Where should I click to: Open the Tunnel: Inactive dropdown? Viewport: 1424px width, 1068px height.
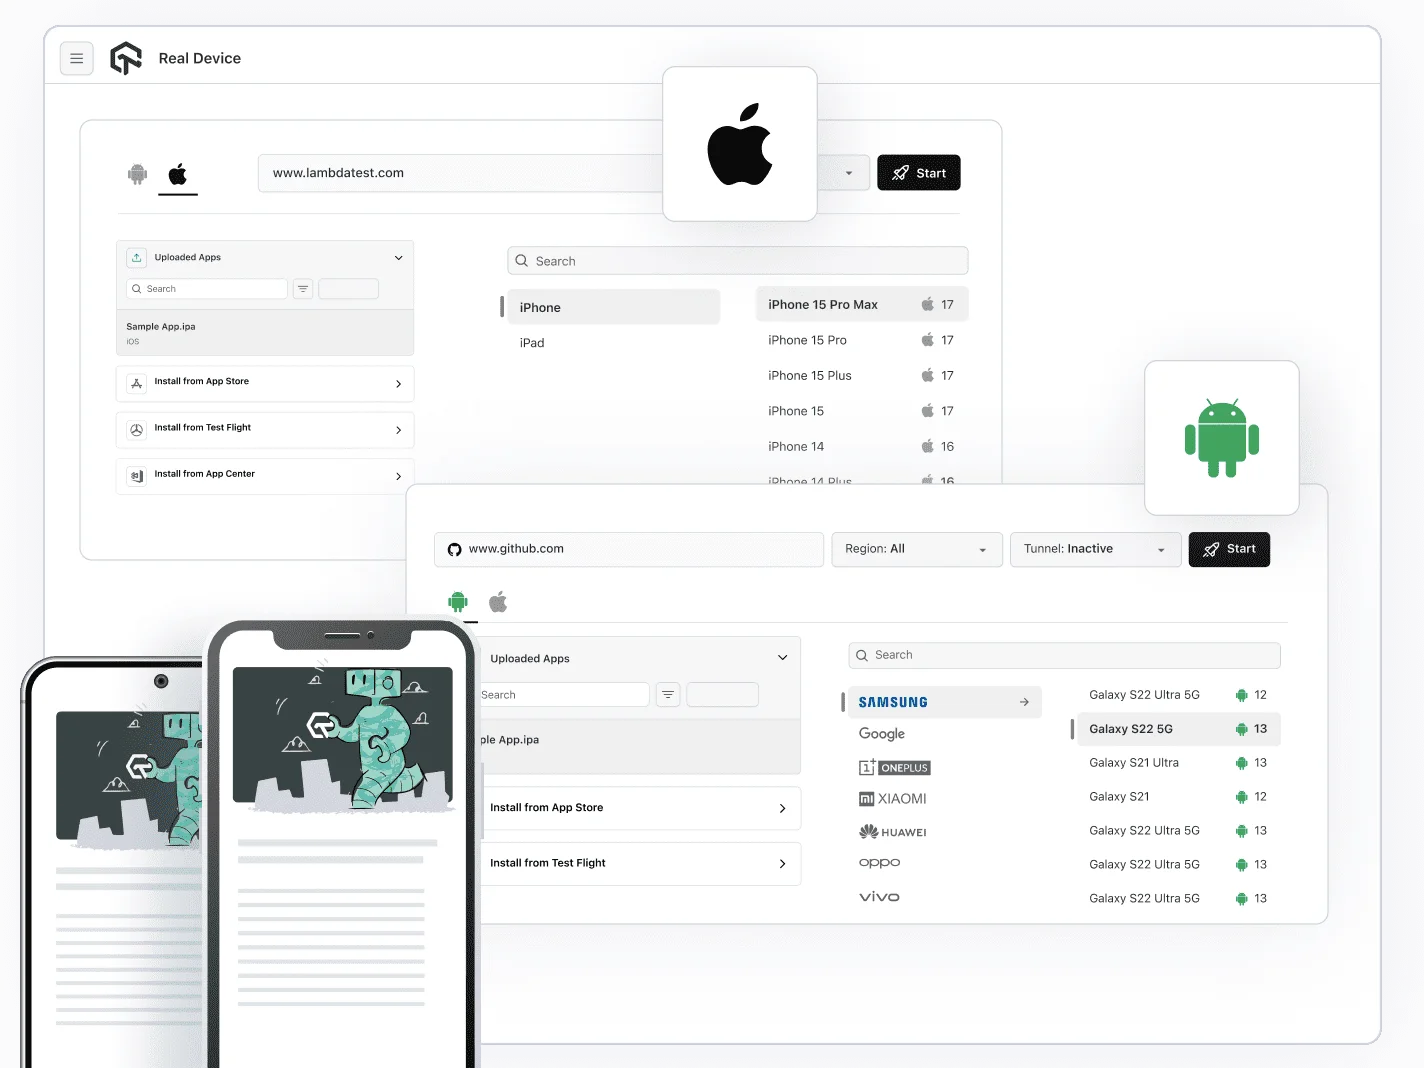click(x=1095, y=549)
